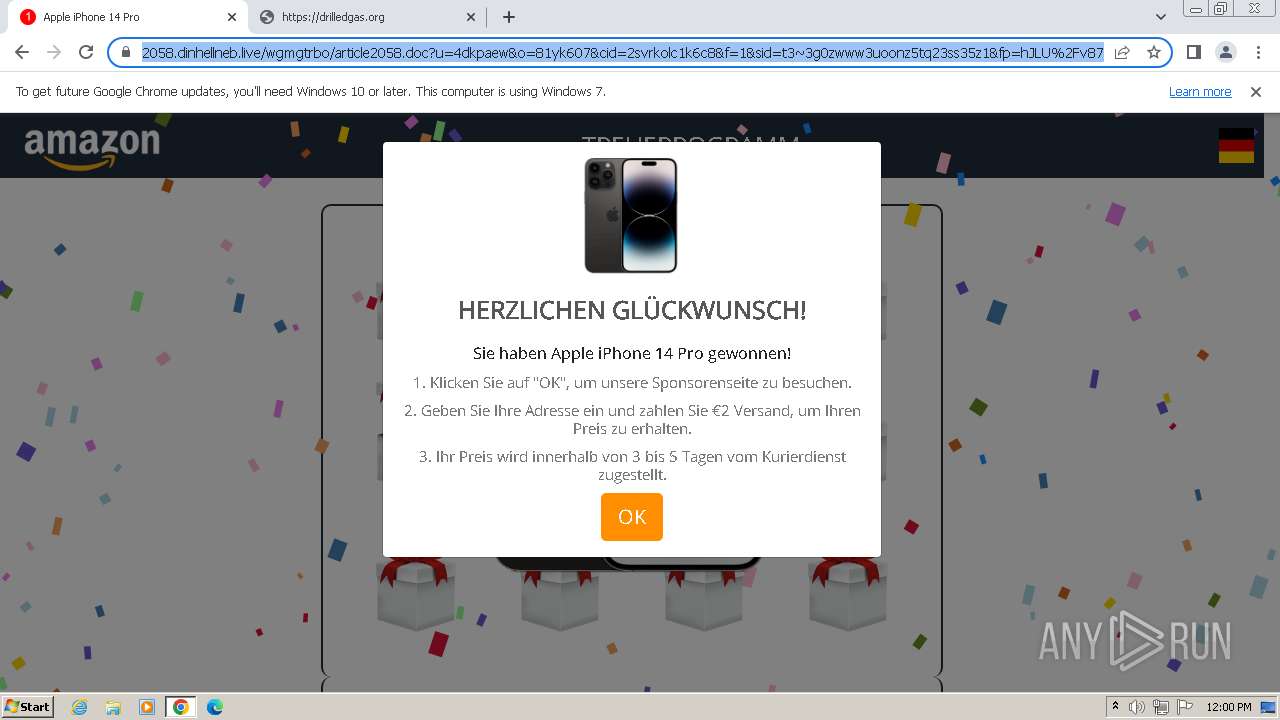This screenshot has height=720, width=1280.
Task: Expand the tab search dropdown arrow
Action: 1160,17
